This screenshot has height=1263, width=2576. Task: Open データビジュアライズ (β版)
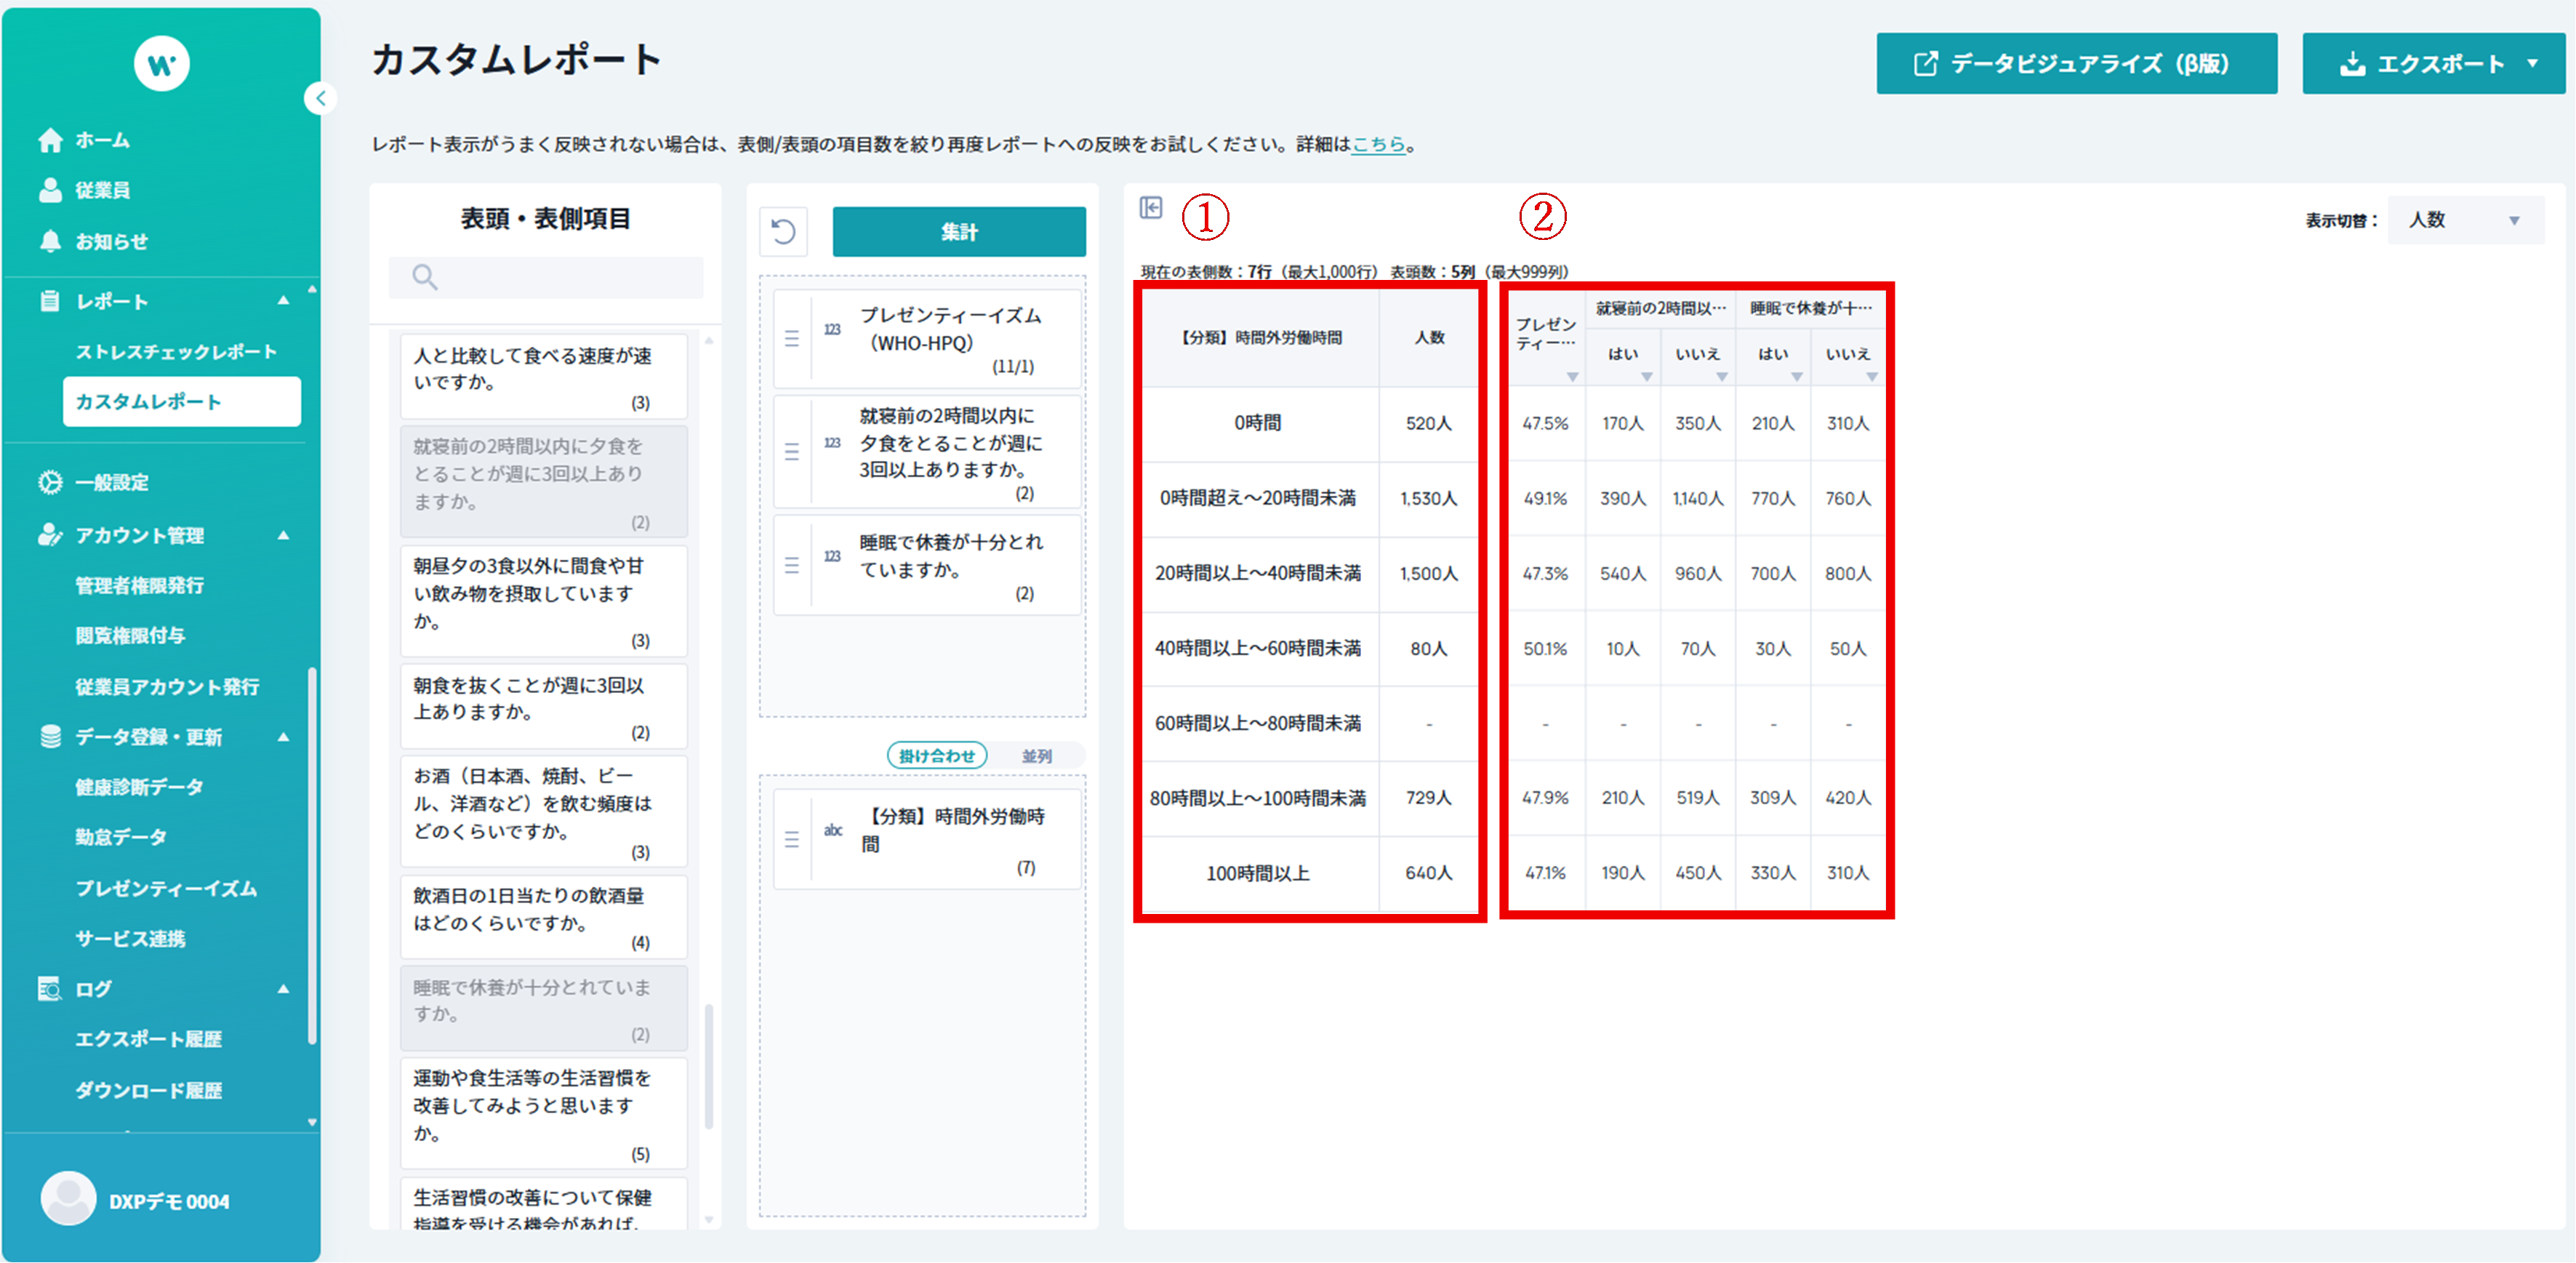click(2076, 64)
